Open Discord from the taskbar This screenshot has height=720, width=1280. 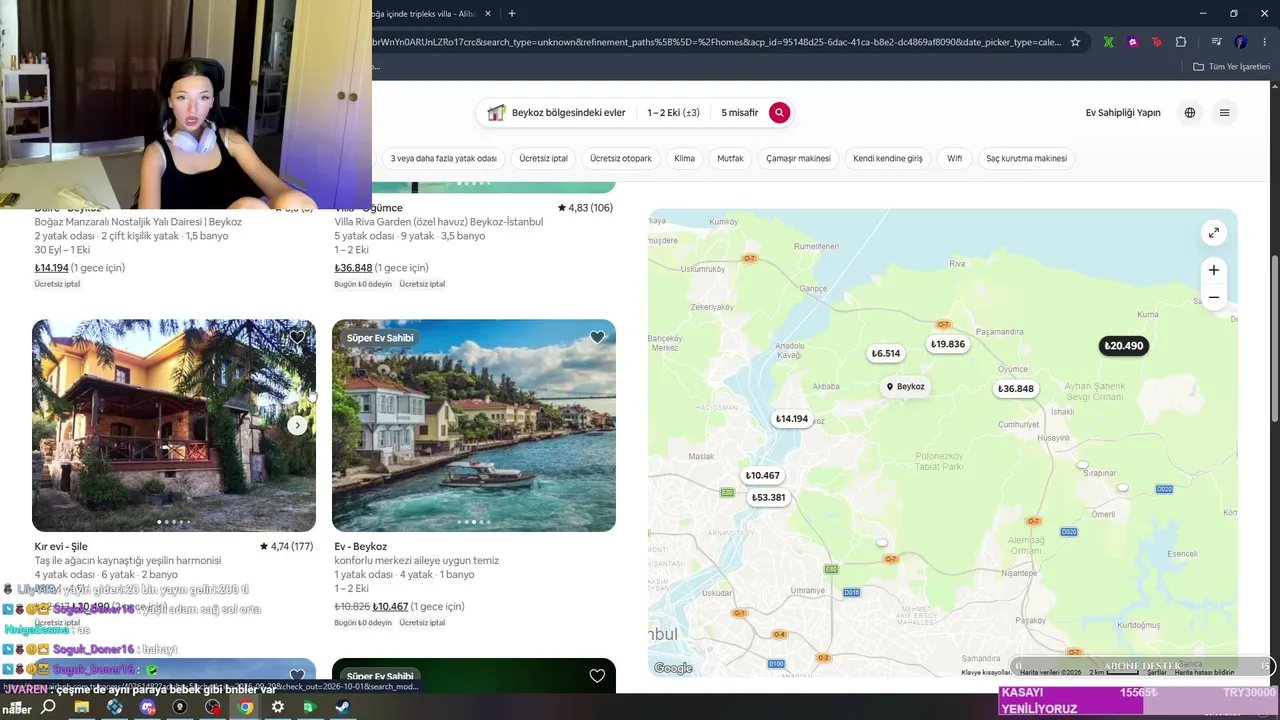pyautogui.click(x=147, y=707)
